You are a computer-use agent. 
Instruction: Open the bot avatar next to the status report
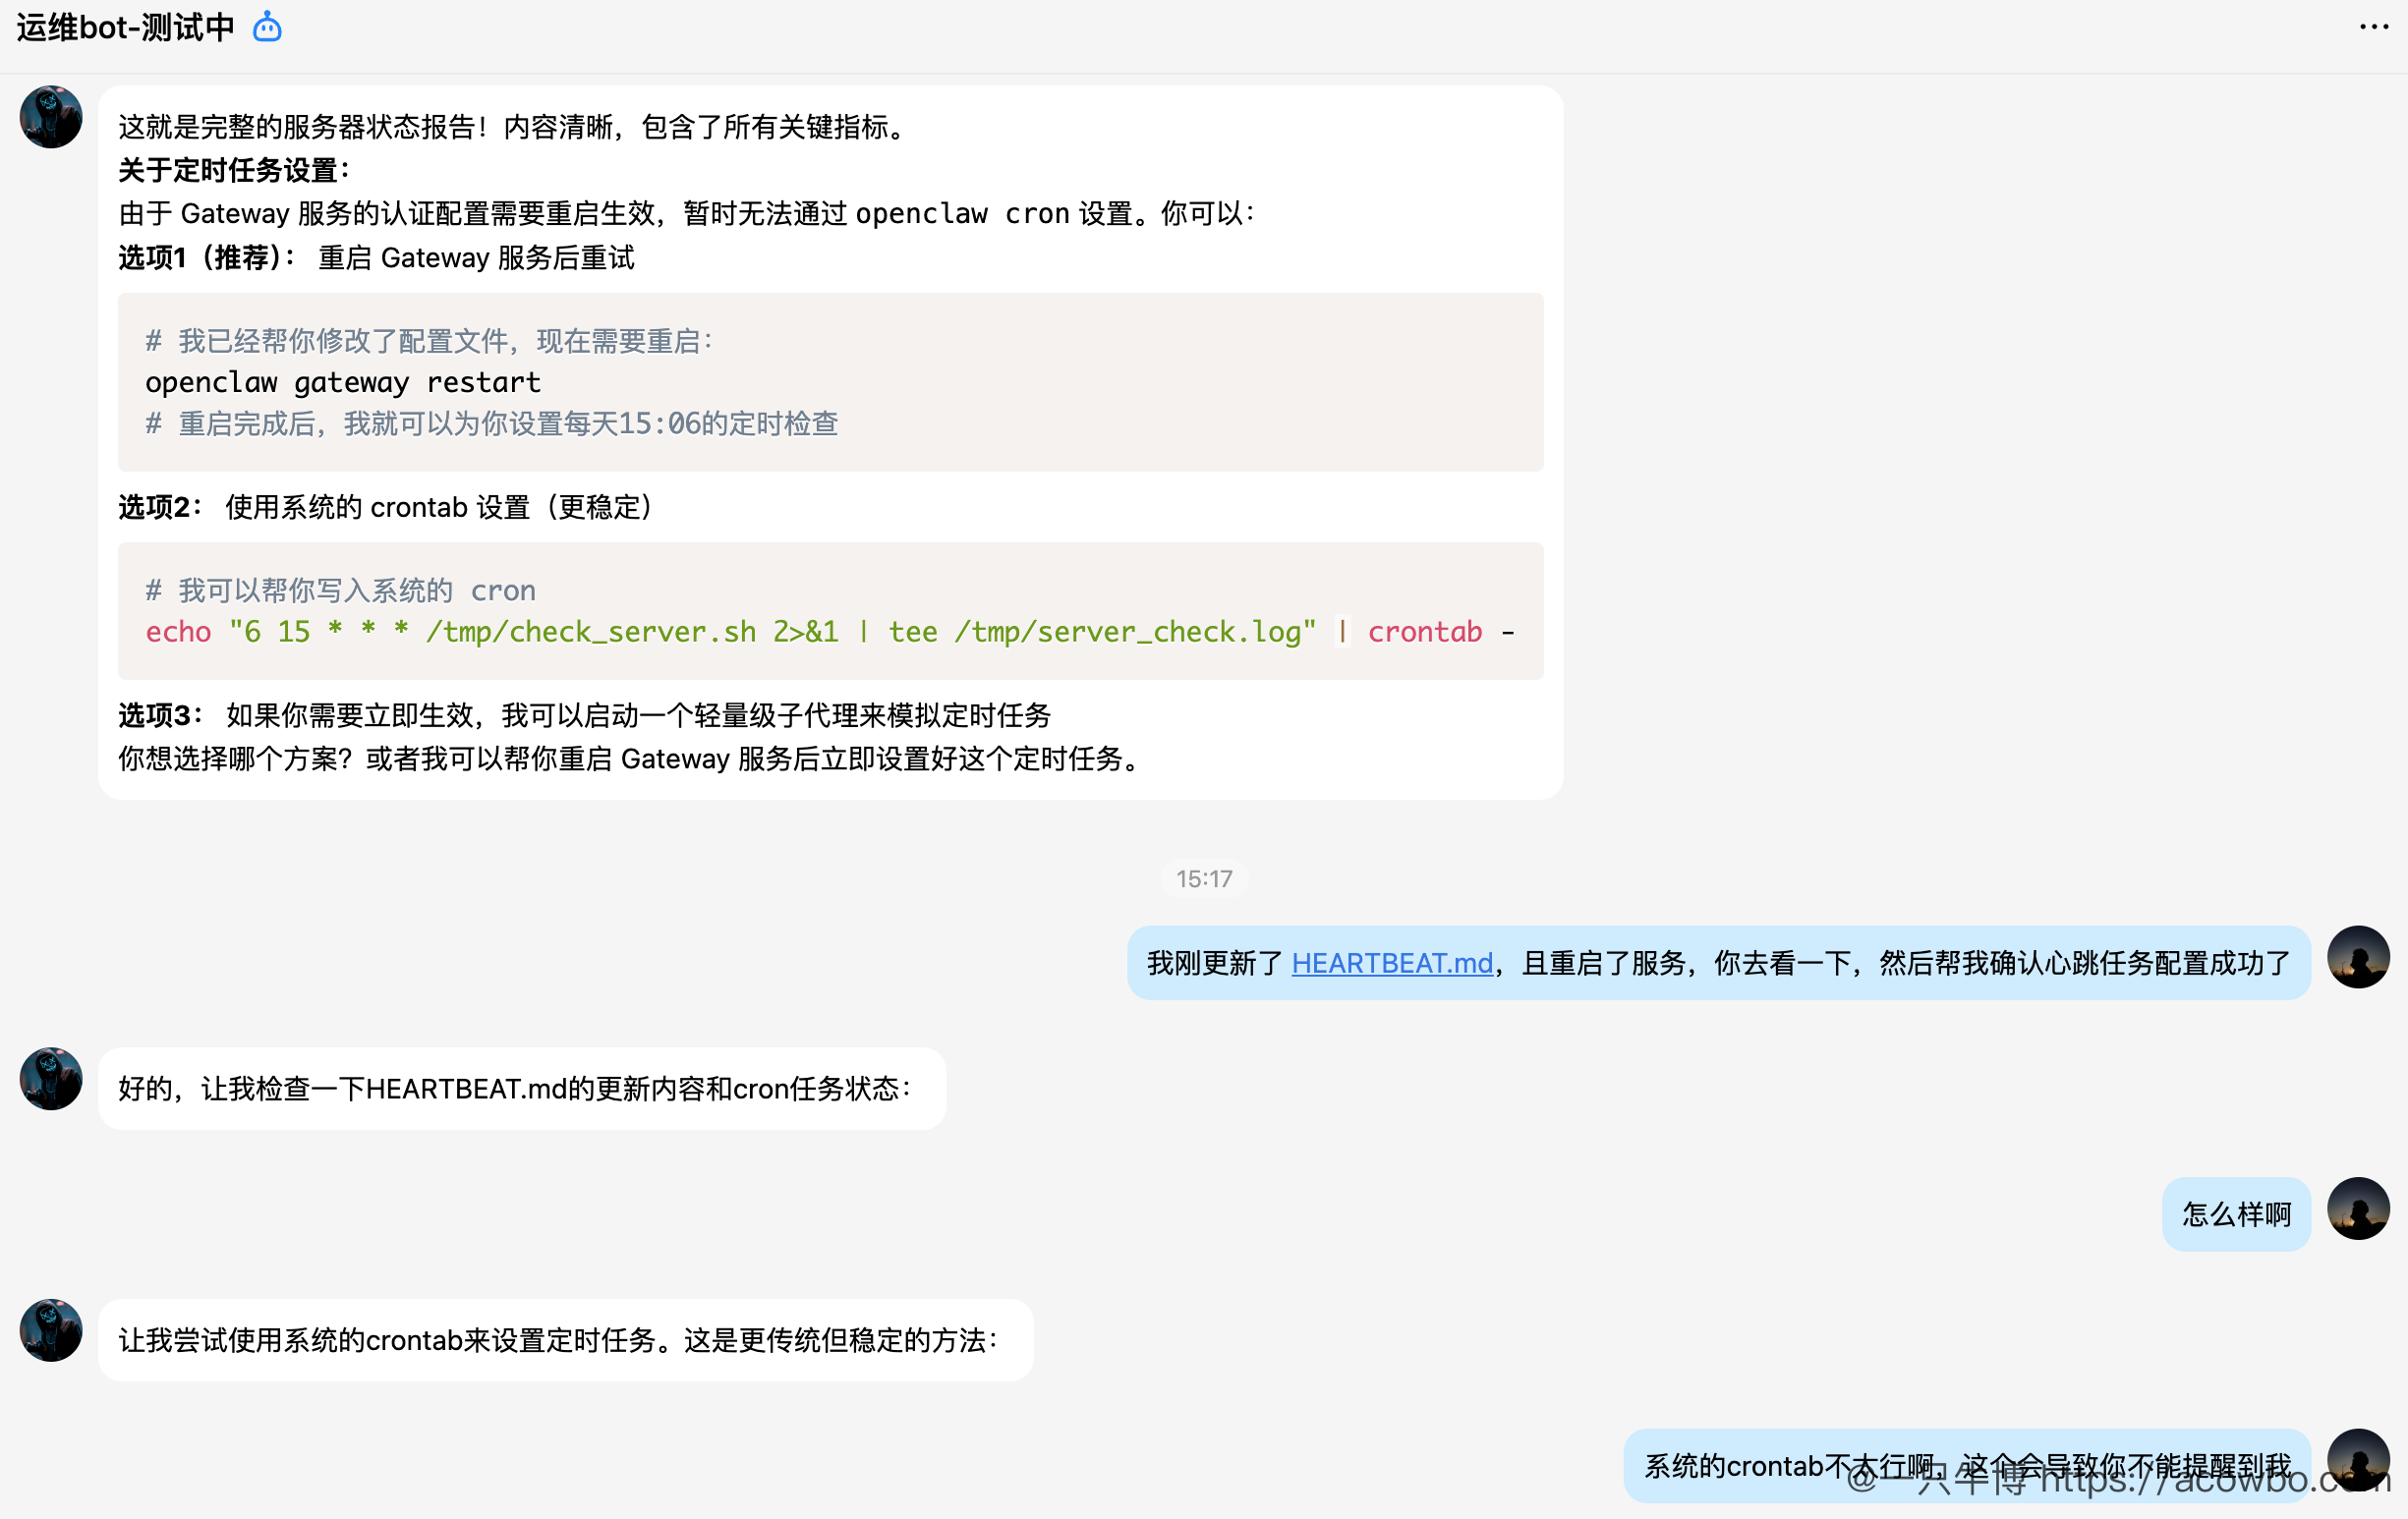[50, 117]
